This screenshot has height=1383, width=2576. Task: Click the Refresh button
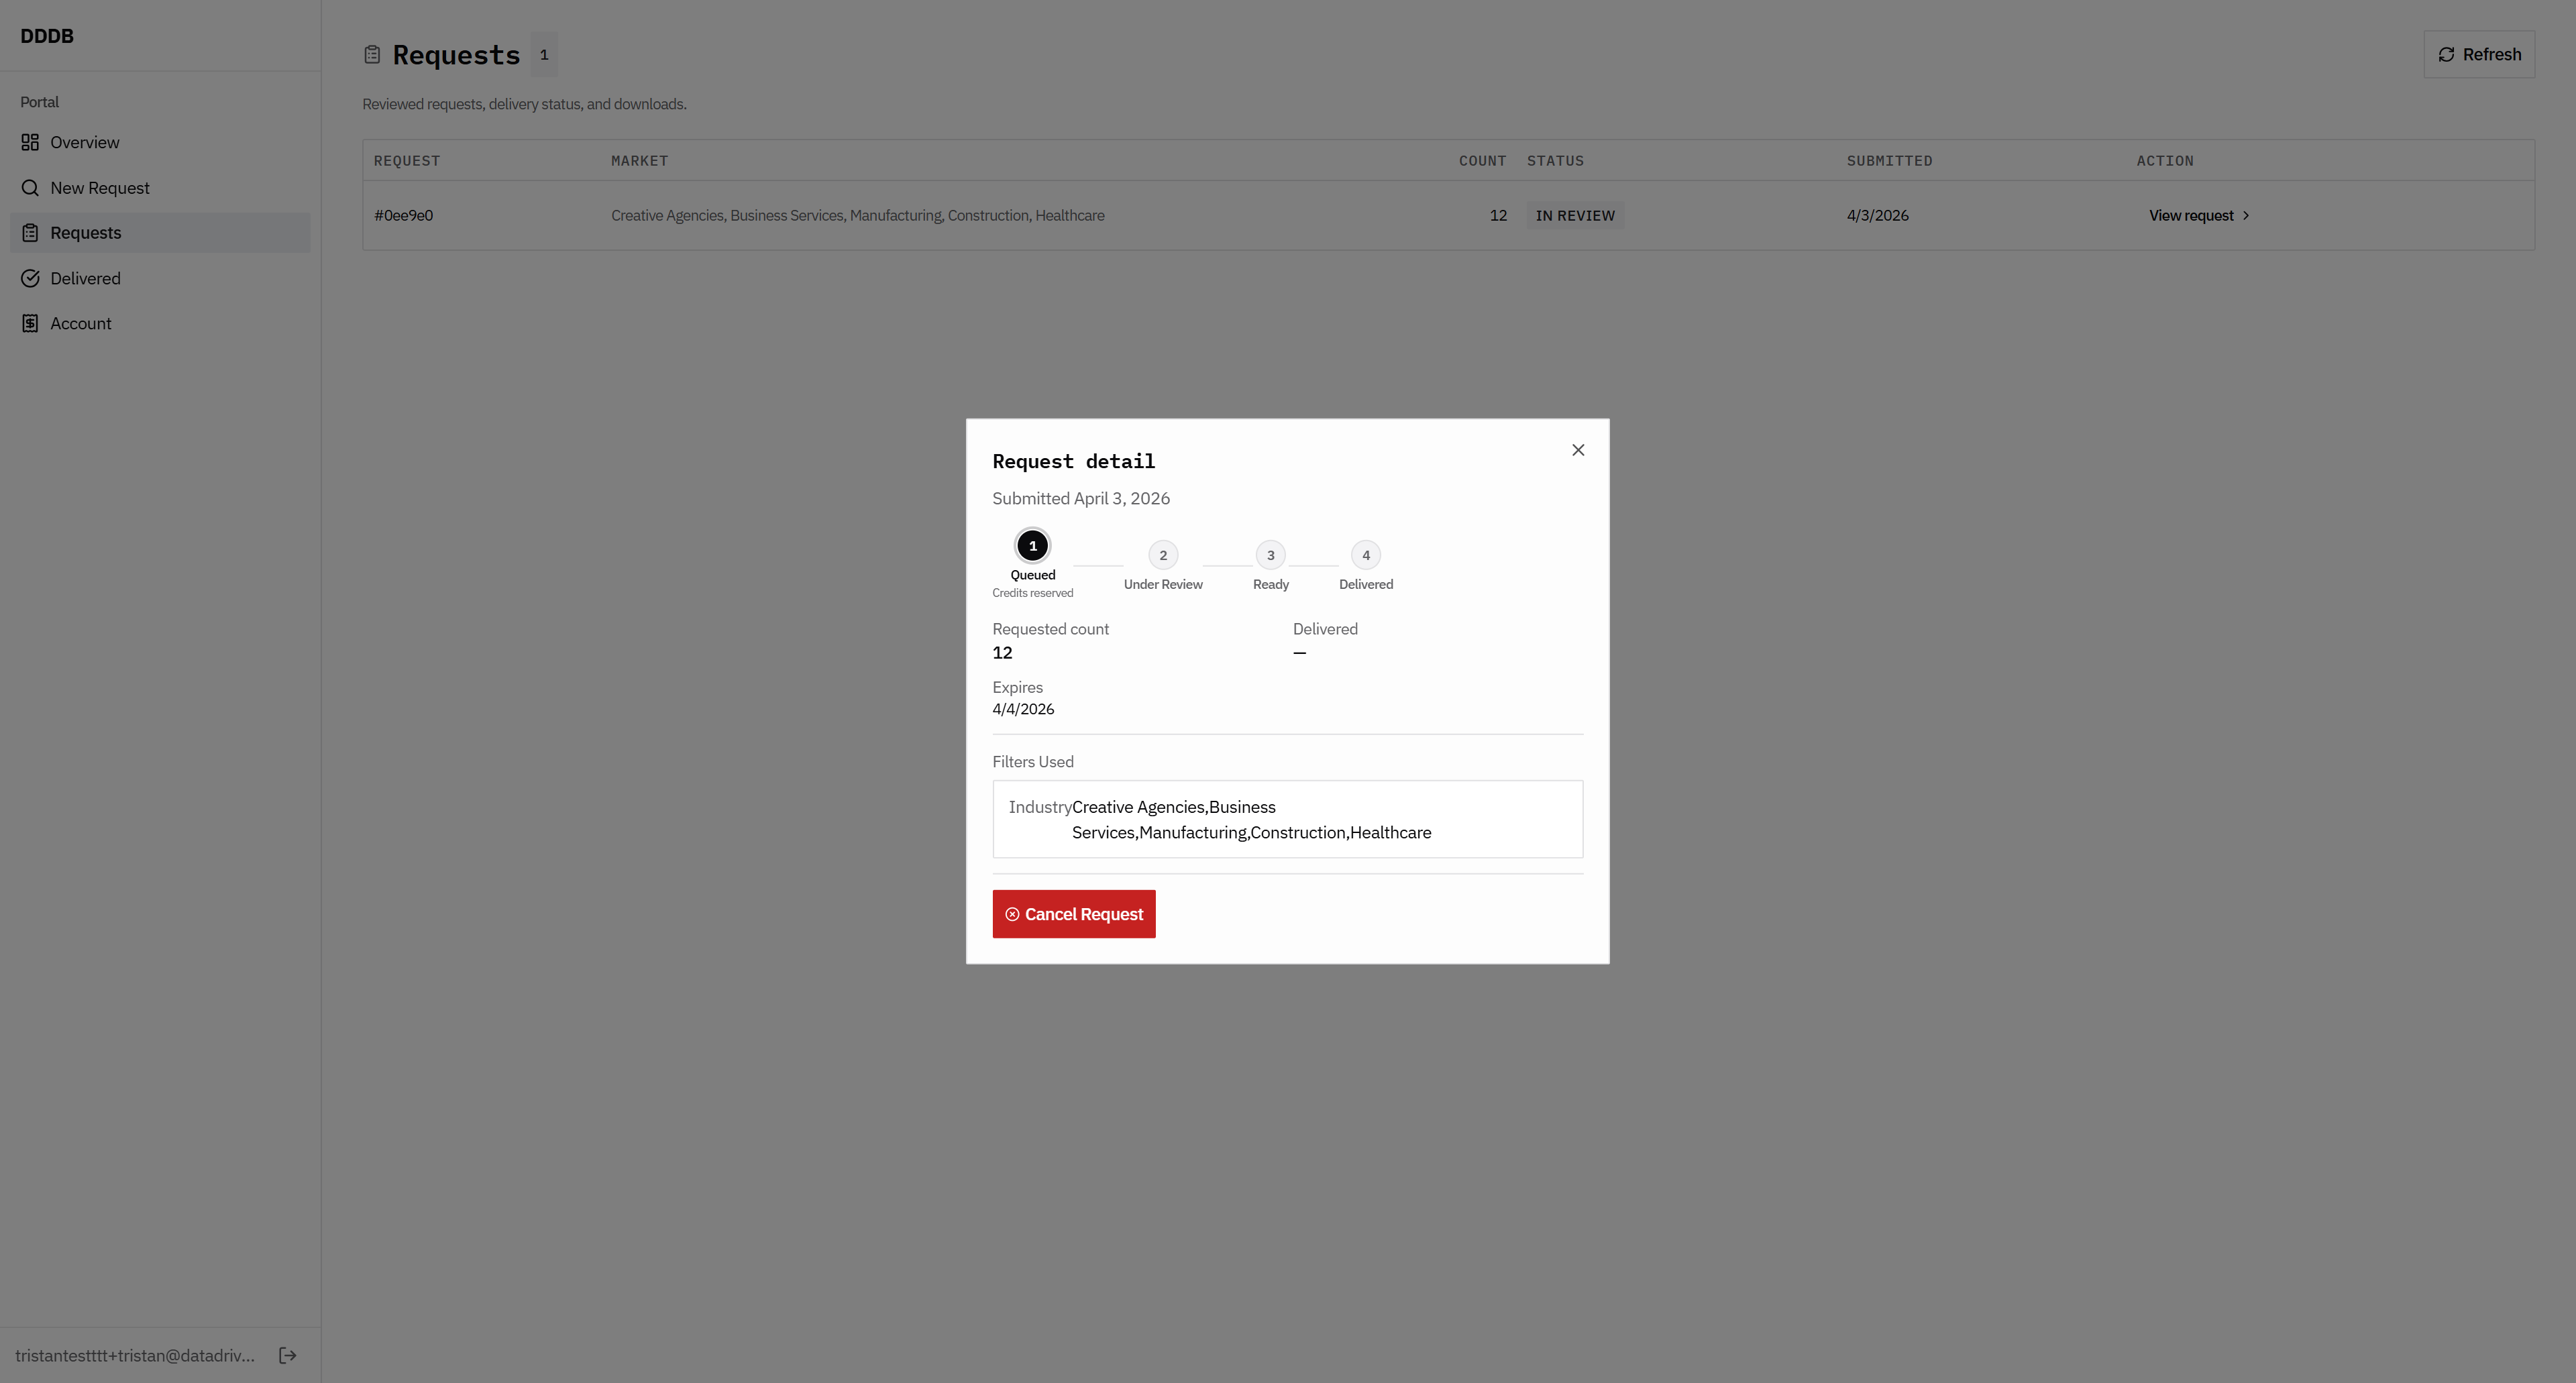click(2479, 54)
